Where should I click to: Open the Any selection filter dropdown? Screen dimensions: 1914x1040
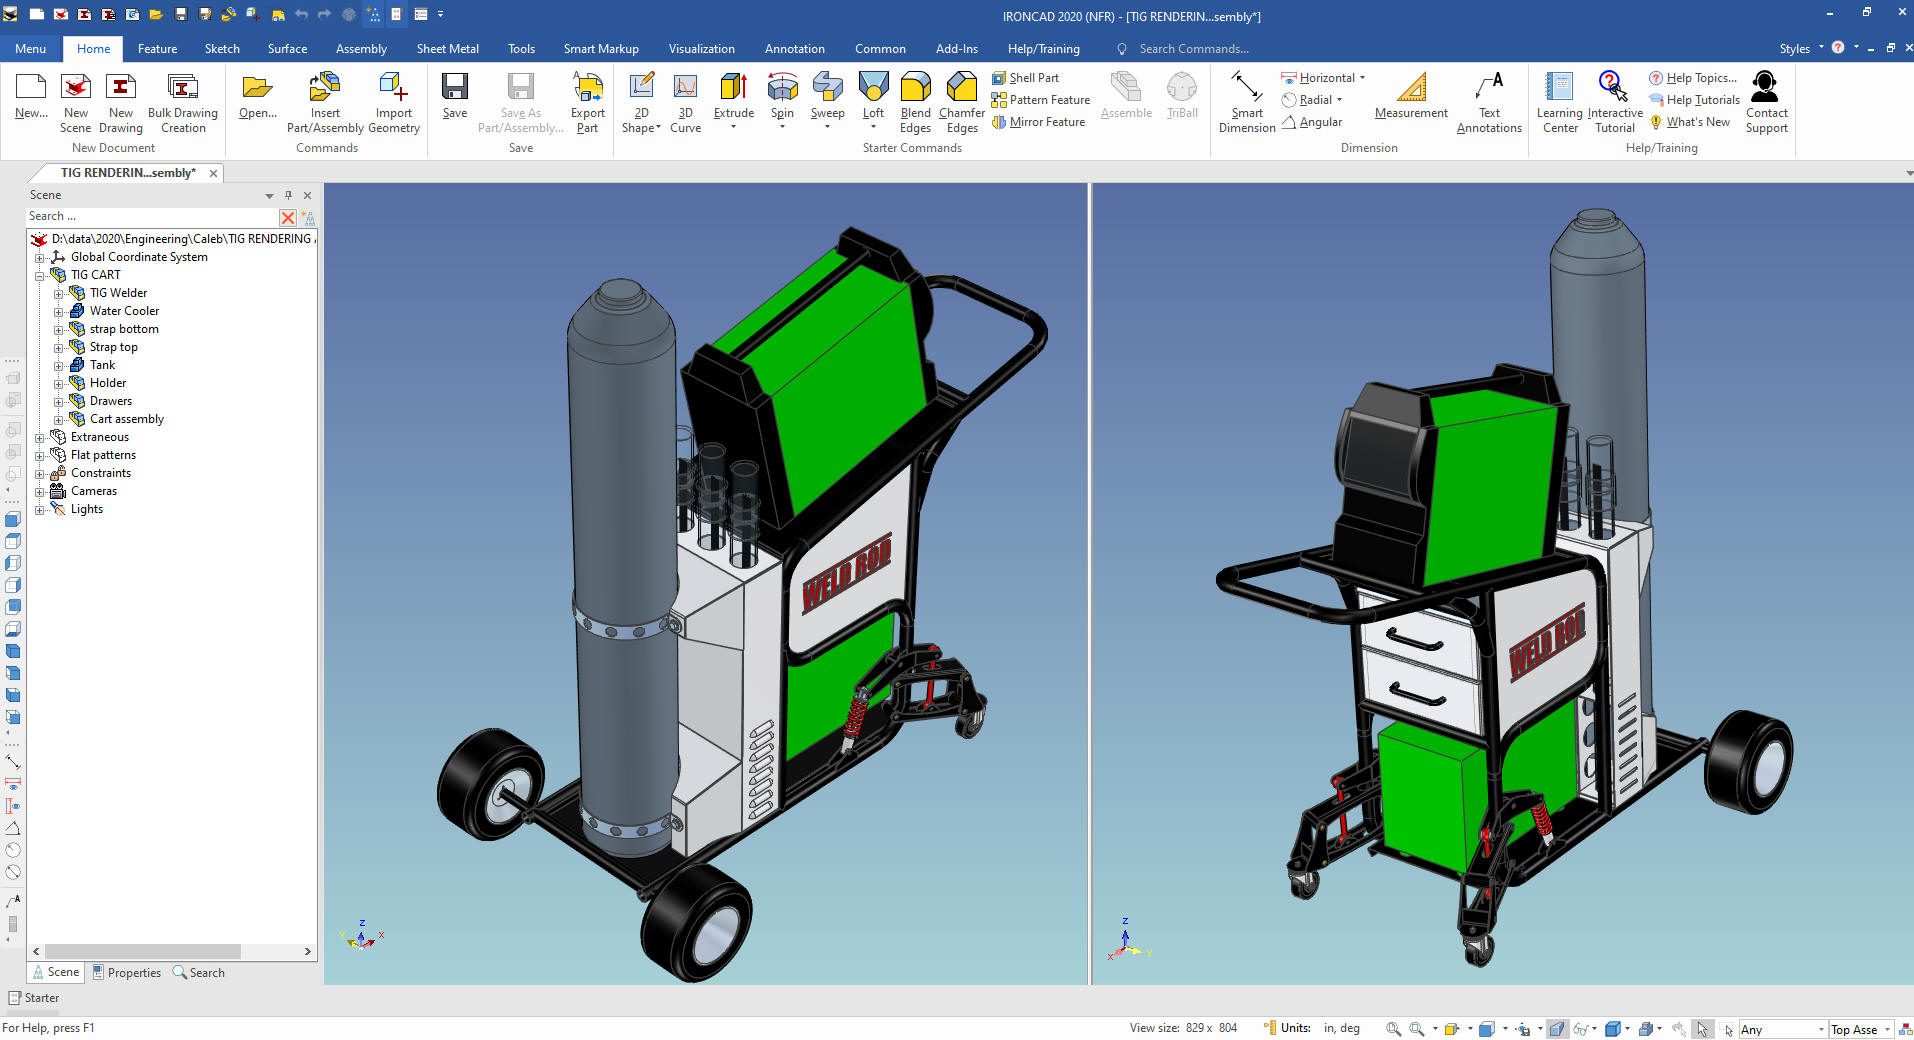point(1819,1029)
